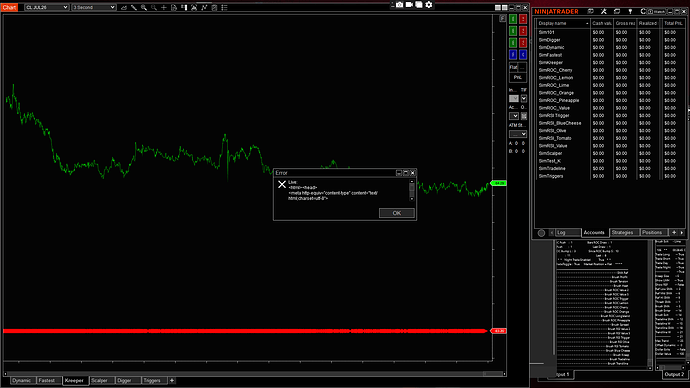
Task: Open capture settings gear icon
Action: [429, 4]
